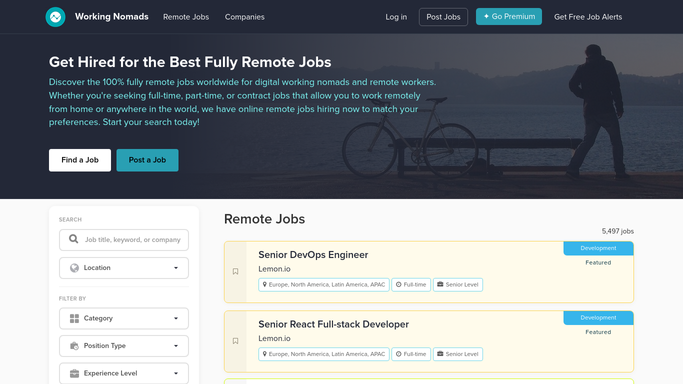Select Log in in the header
Viewport: 683px width, 384px height.
pyautogui.click(x=396, y=17)
